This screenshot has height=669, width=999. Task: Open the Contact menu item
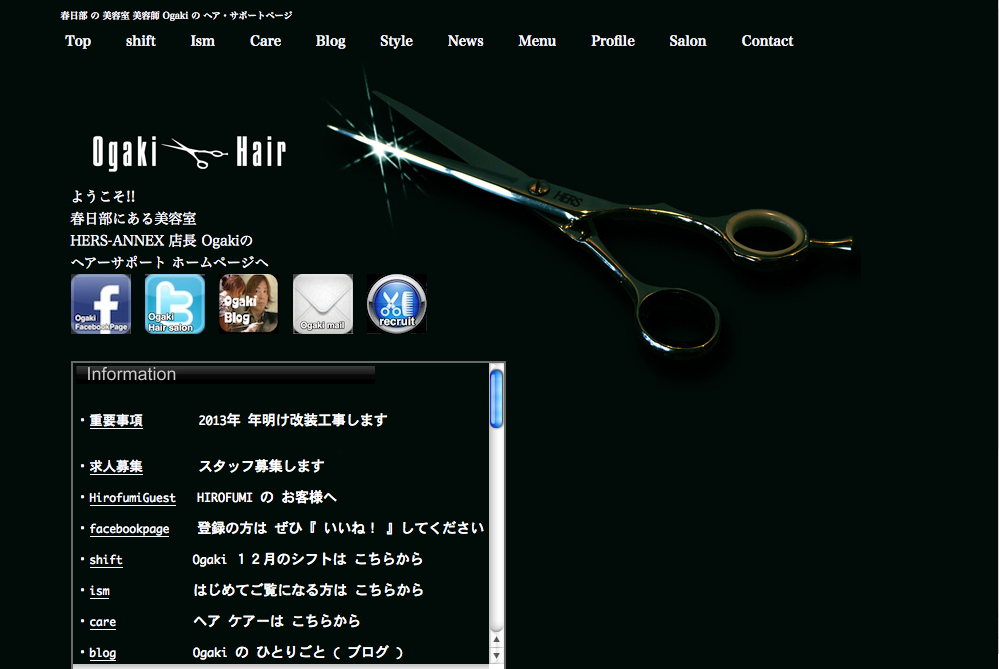coord(767,41)
